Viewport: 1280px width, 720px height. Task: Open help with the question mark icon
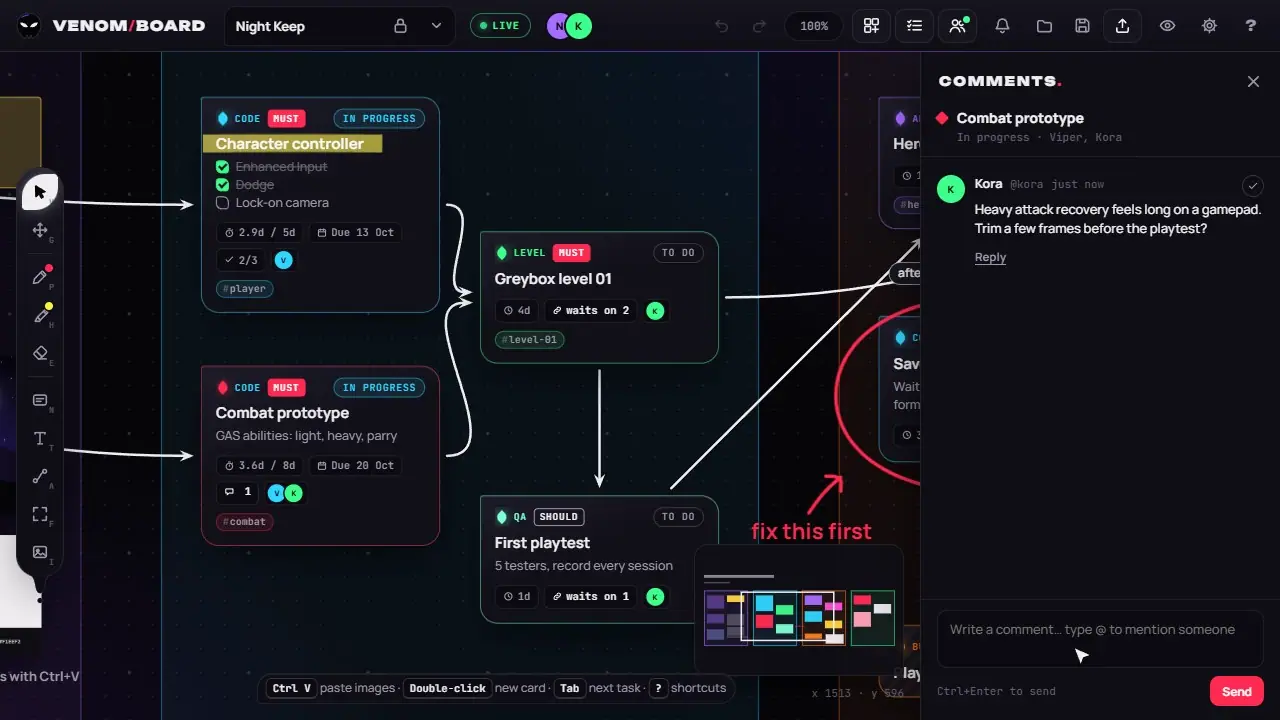pos(1250,26)
